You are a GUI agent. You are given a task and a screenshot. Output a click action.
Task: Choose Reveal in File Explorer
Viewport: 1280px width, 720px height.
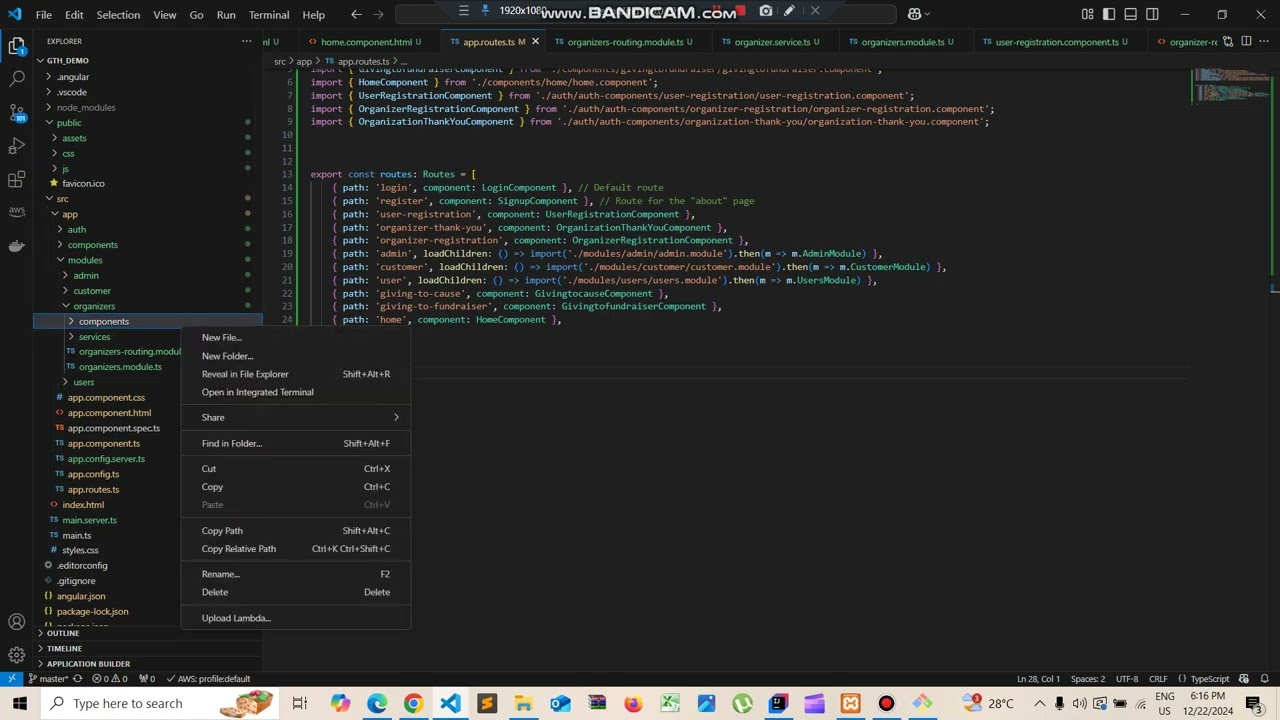click(x=295, y=374)
